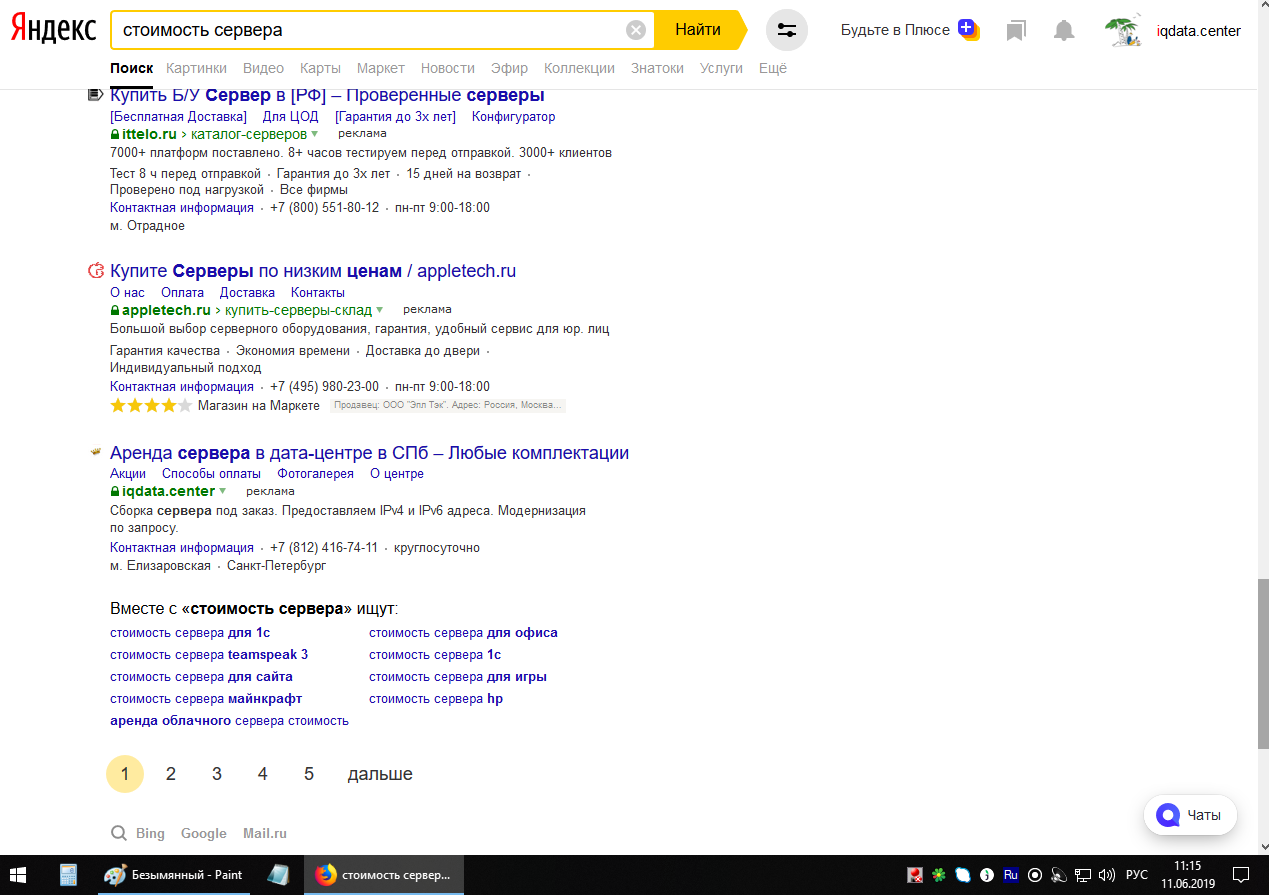
Task: Repeat the search in Google
Action: point(204,833)
